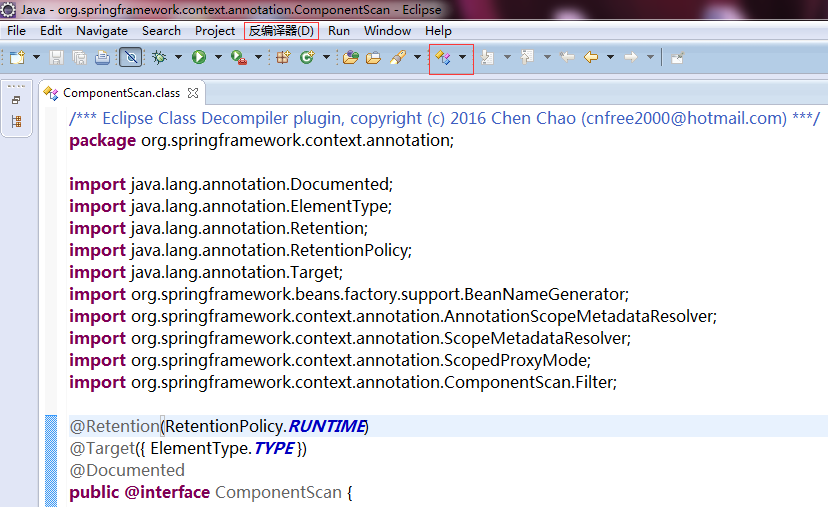Image resolution: width=828 pixels, height=507 pixels.
Task: Click the java.lang.annotation.Target import line
Action: [206, 273]
